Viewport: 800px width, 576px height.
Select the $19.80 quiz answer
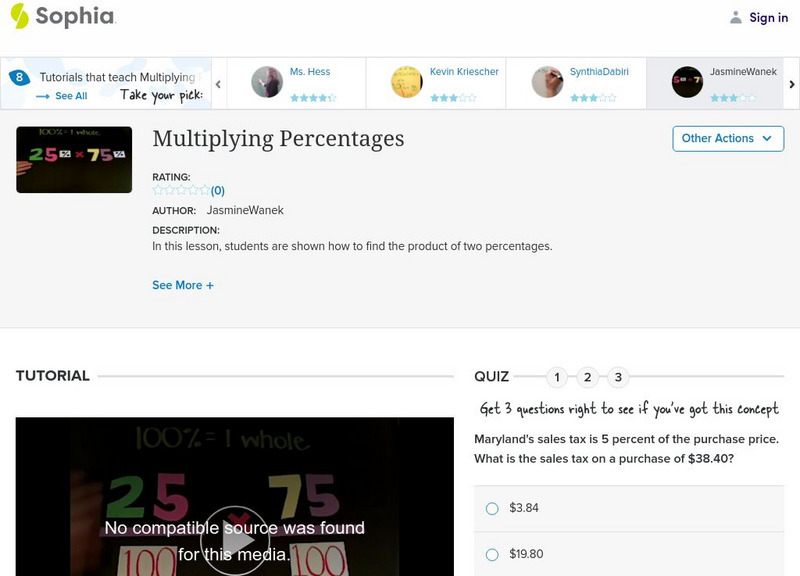click(x=491, y=556)
